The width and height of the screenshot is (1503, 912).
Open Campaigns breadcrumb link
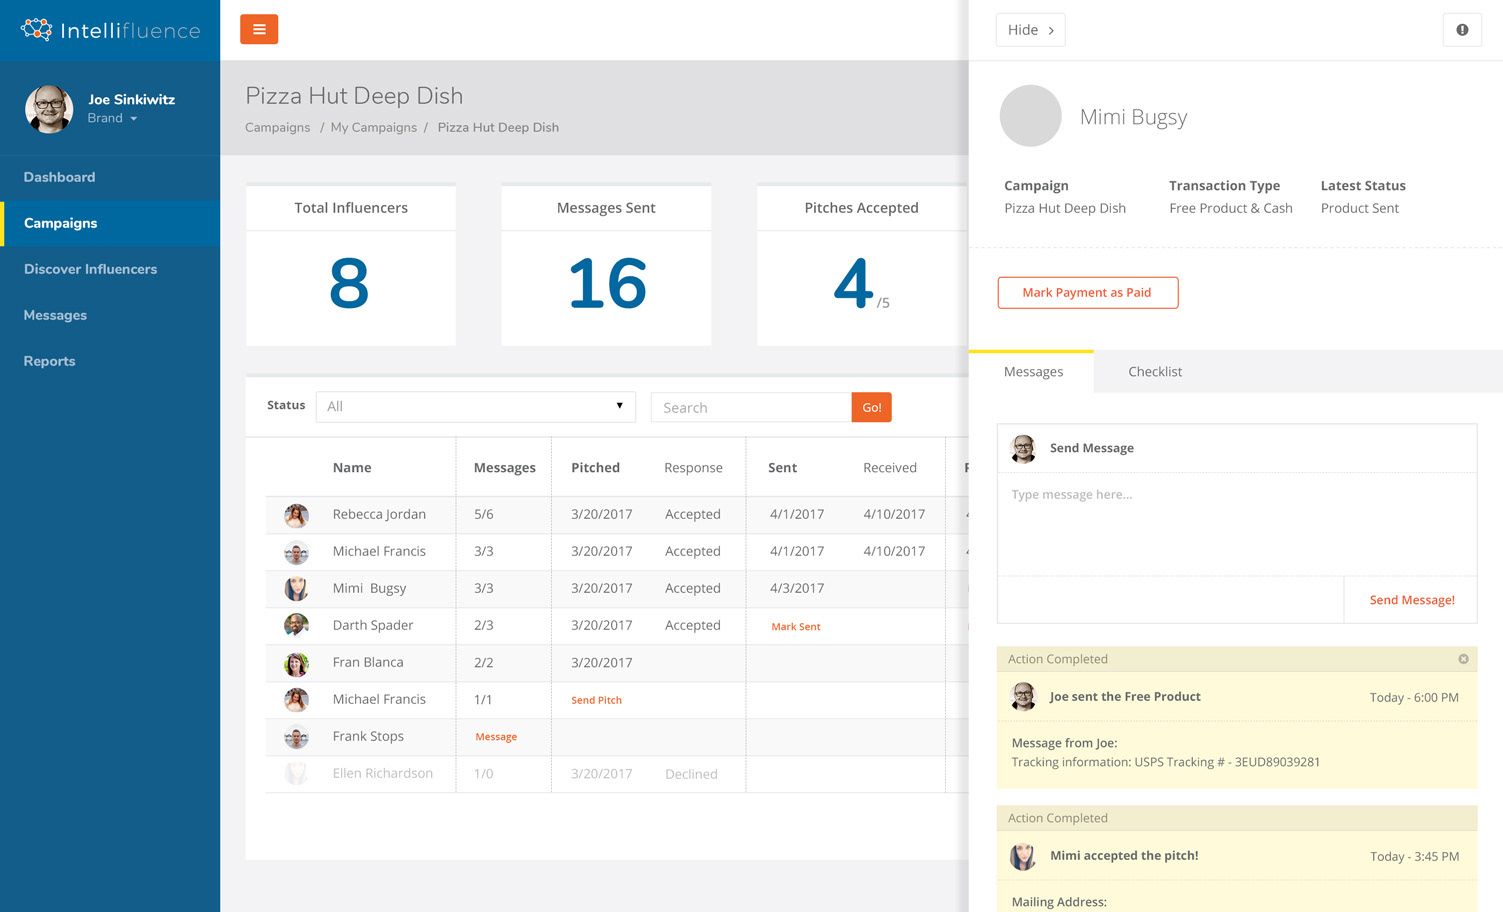click(x=278, y=128)
